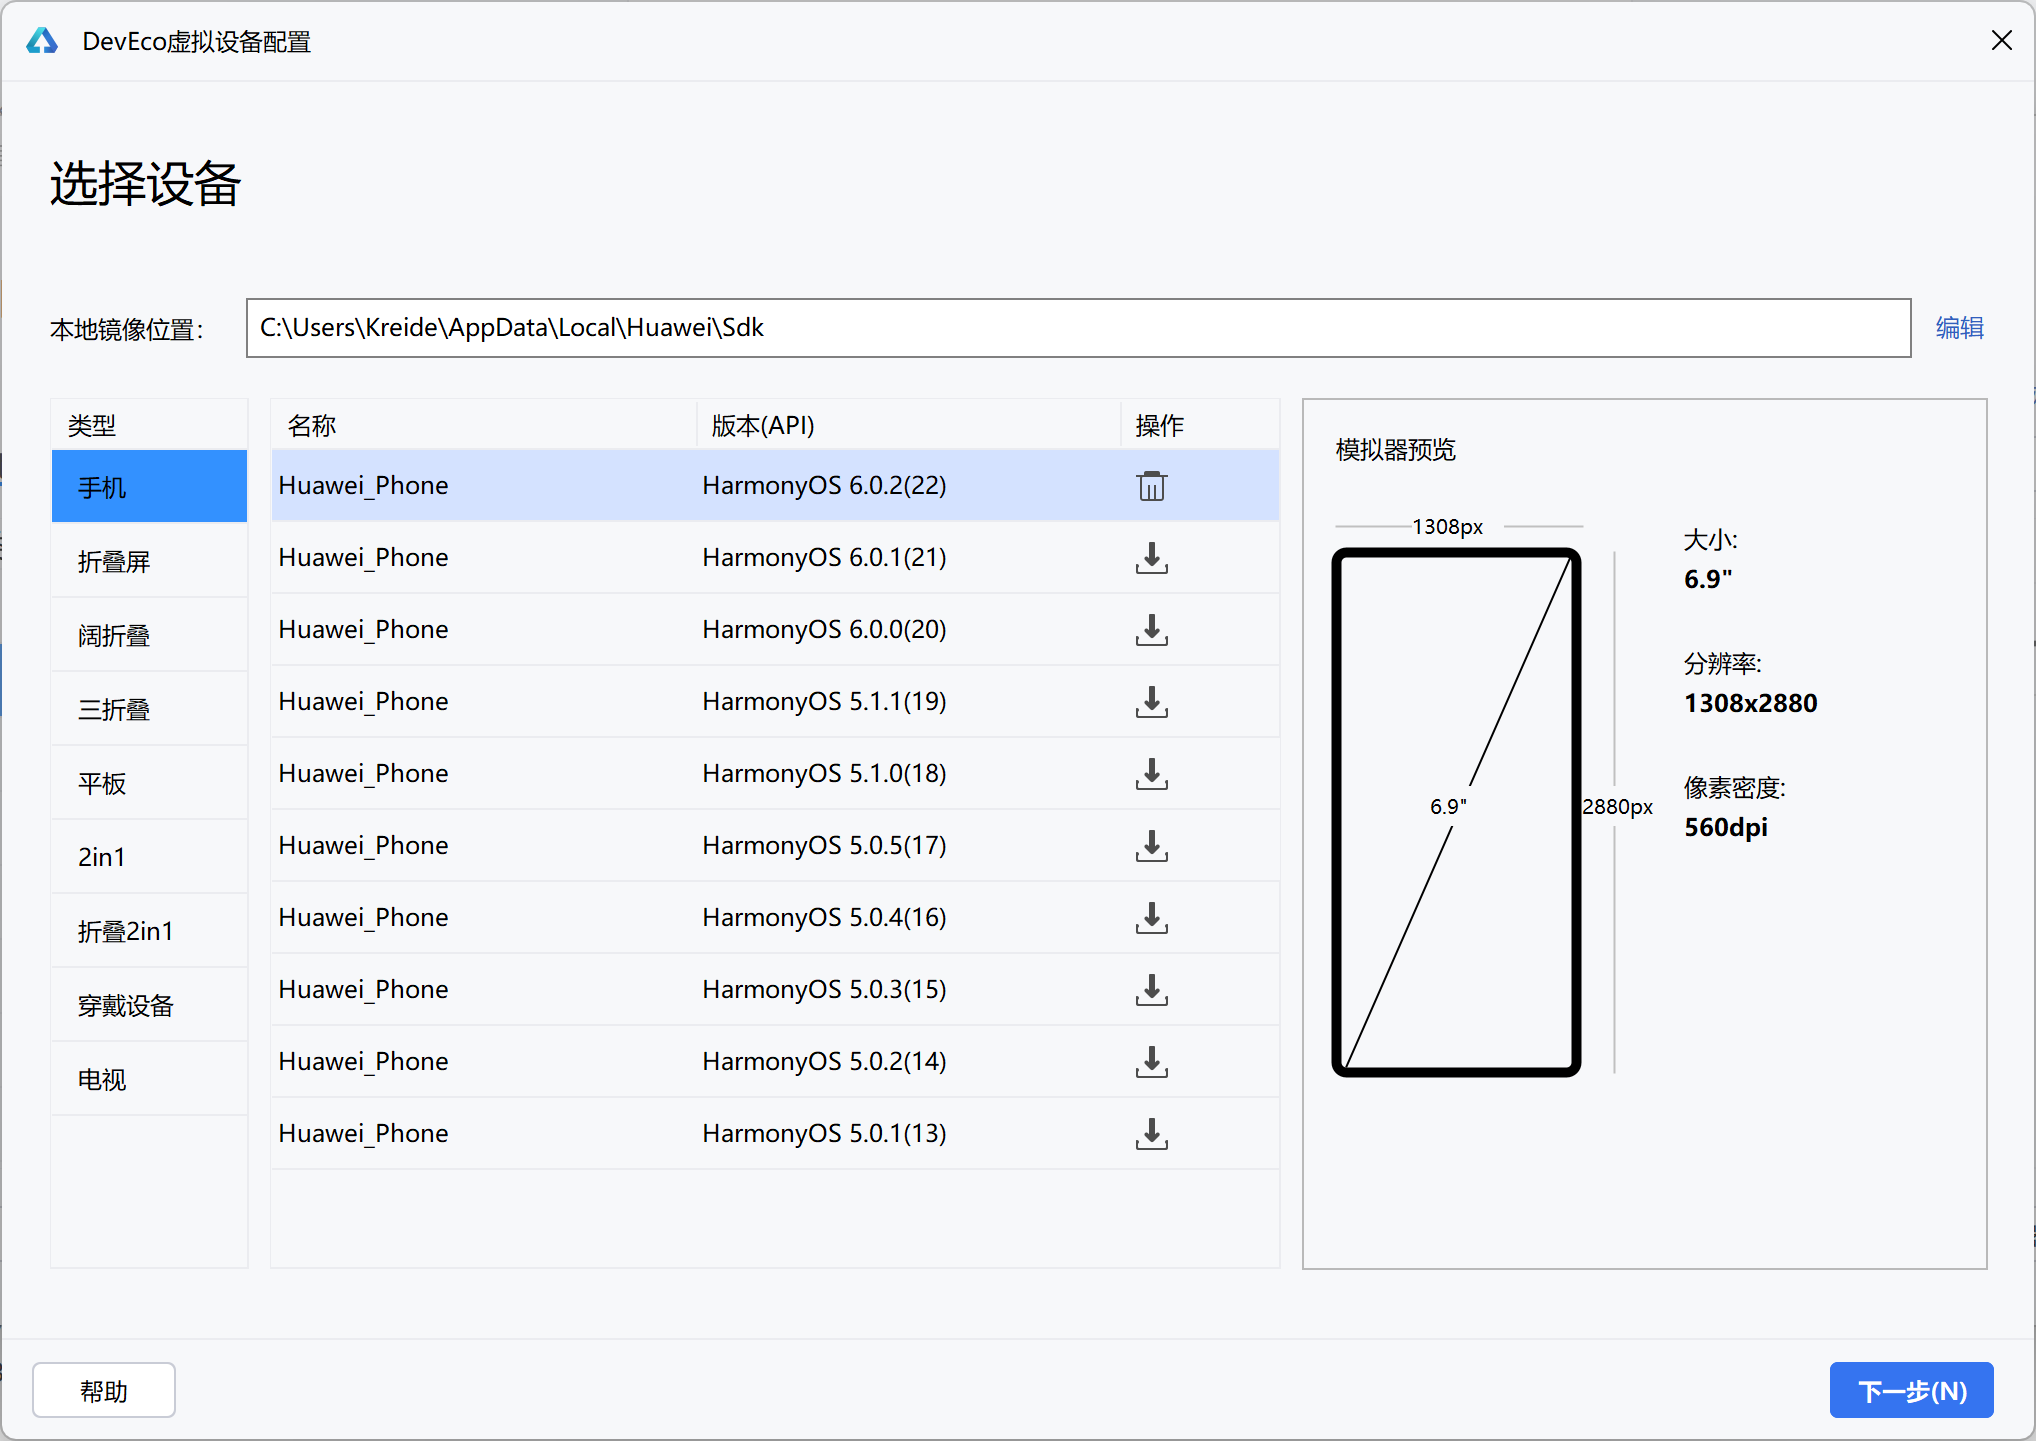Download the HarmonyOS 5.1.1(19) image
This screenshot has width=2036, height=1441.
pyautogui.click(x=1151, y=702)
